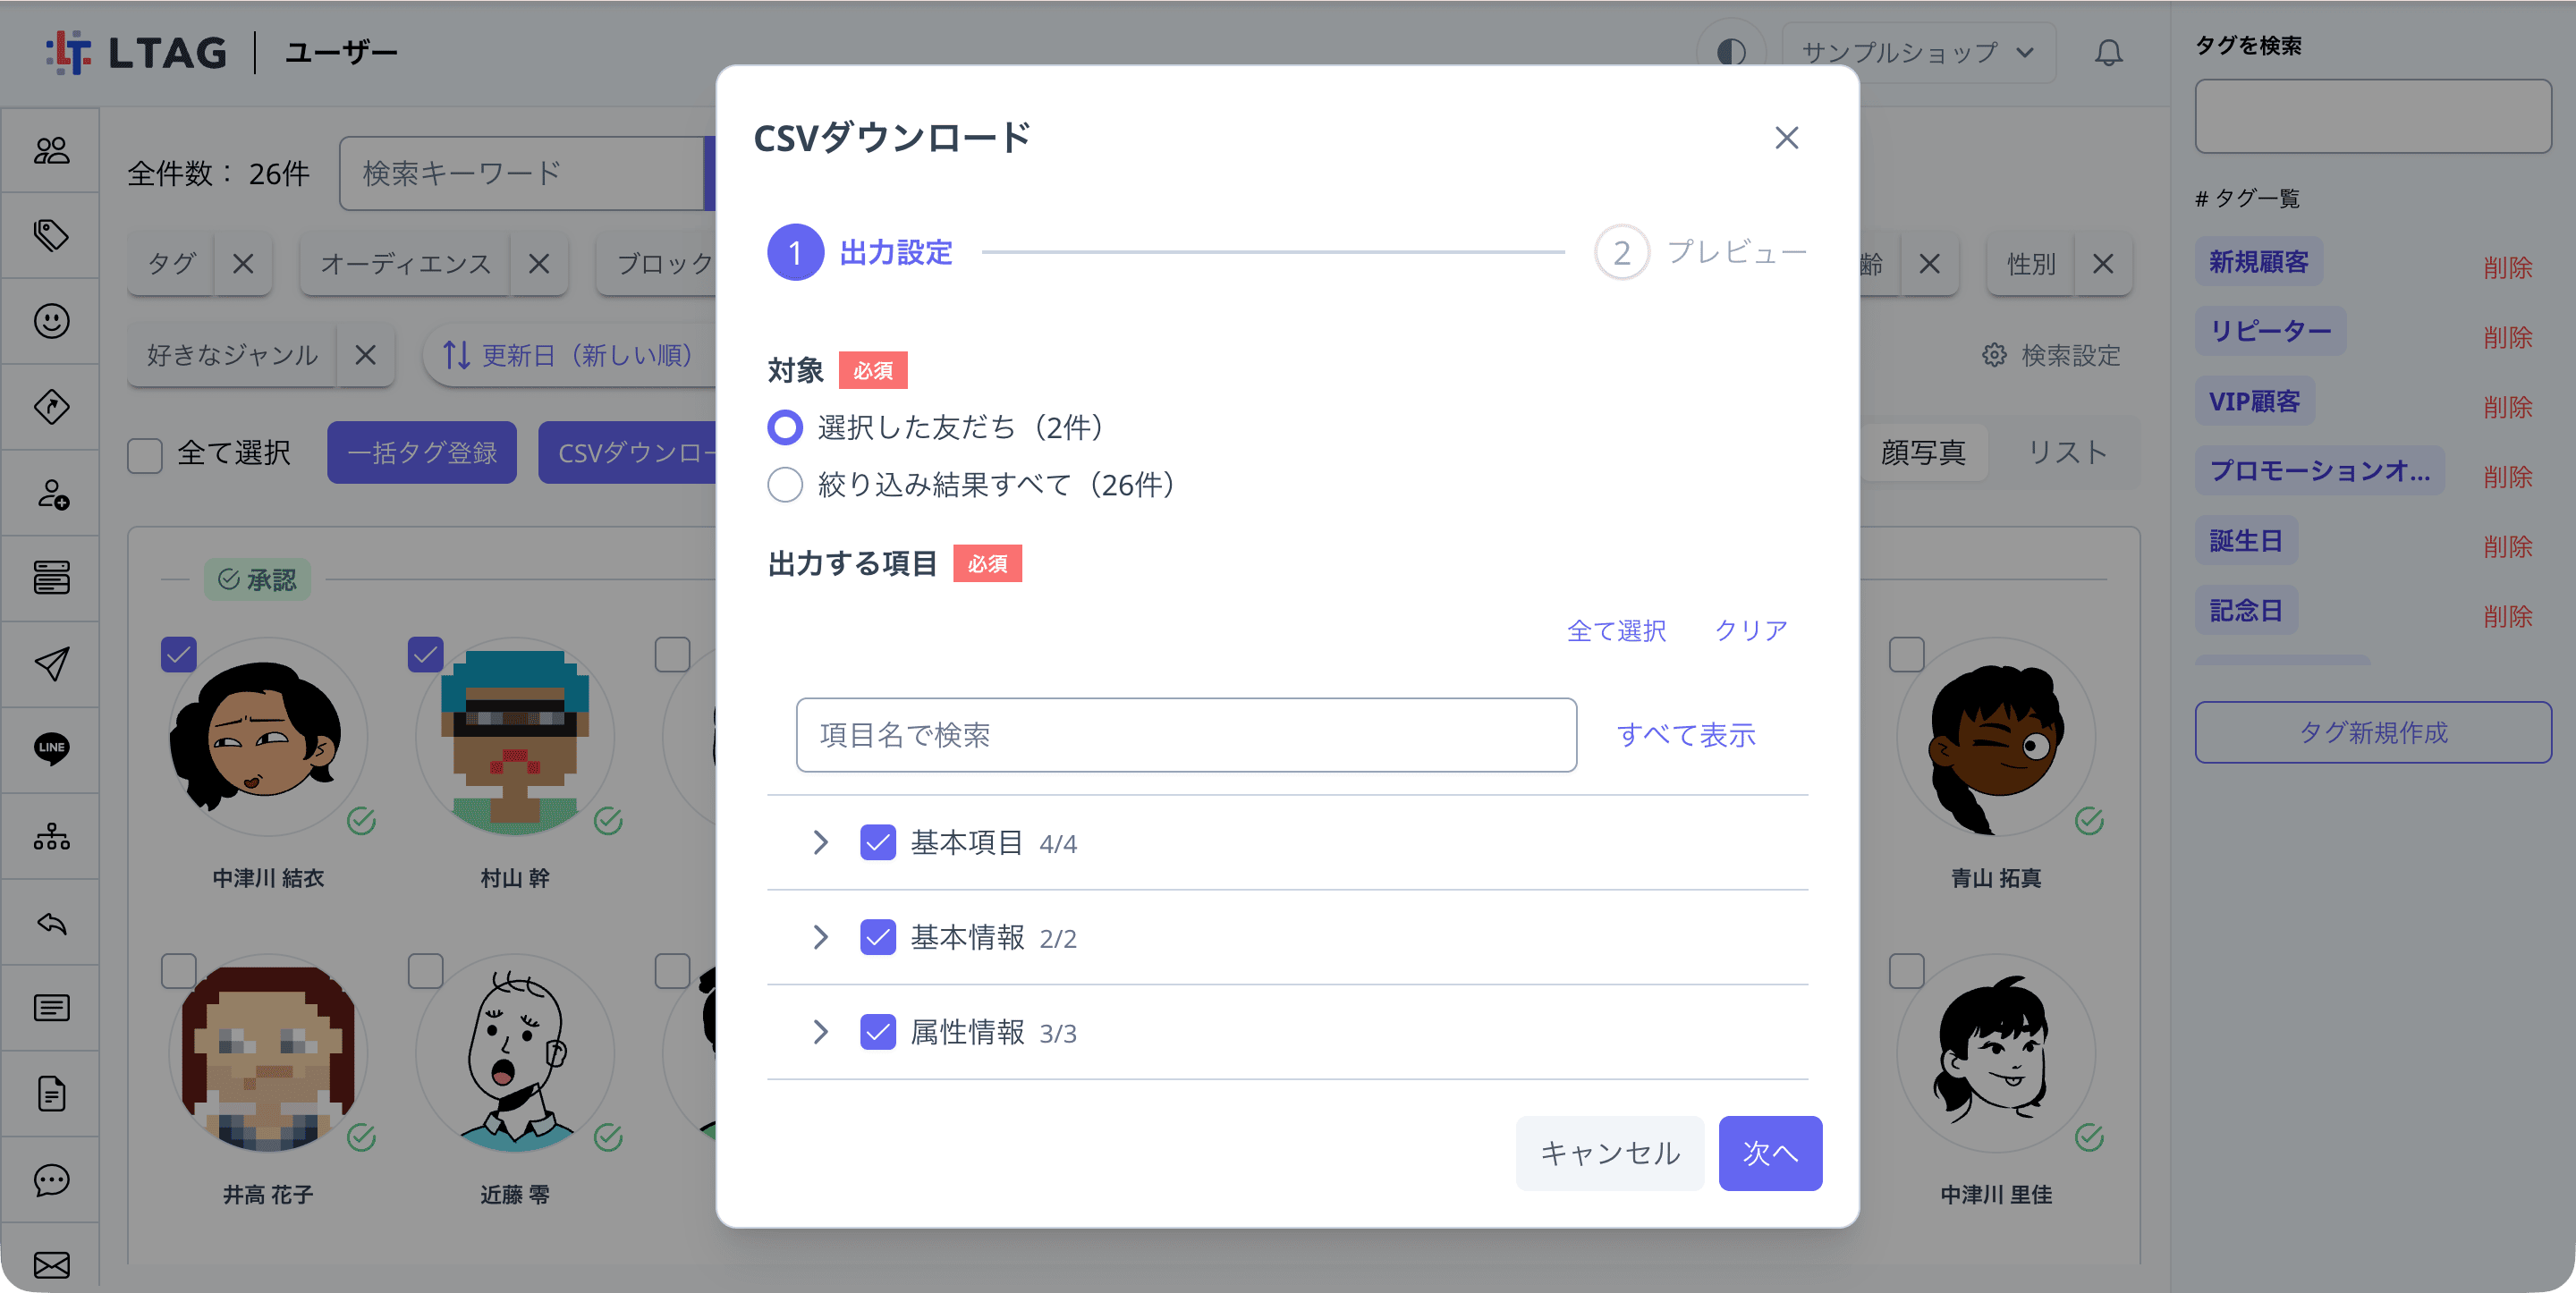Select 絞り込み結果すべて（26件） radio option
Screen dimensions: 2576x1293
coord(785,484)
